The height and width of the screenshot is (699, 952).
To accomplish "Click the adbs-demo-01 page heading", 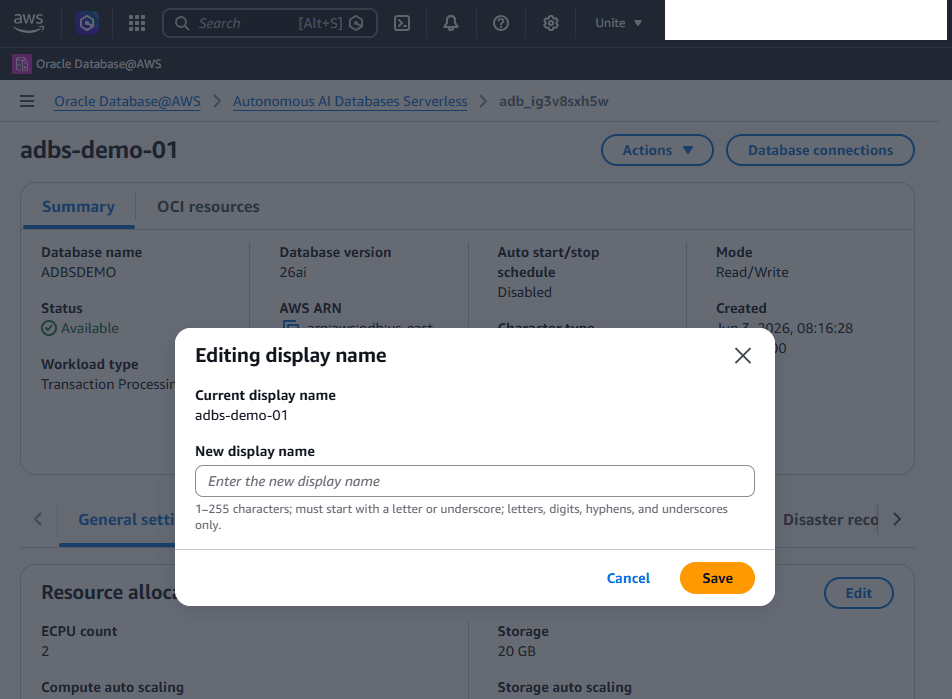I will click(99, 150).
